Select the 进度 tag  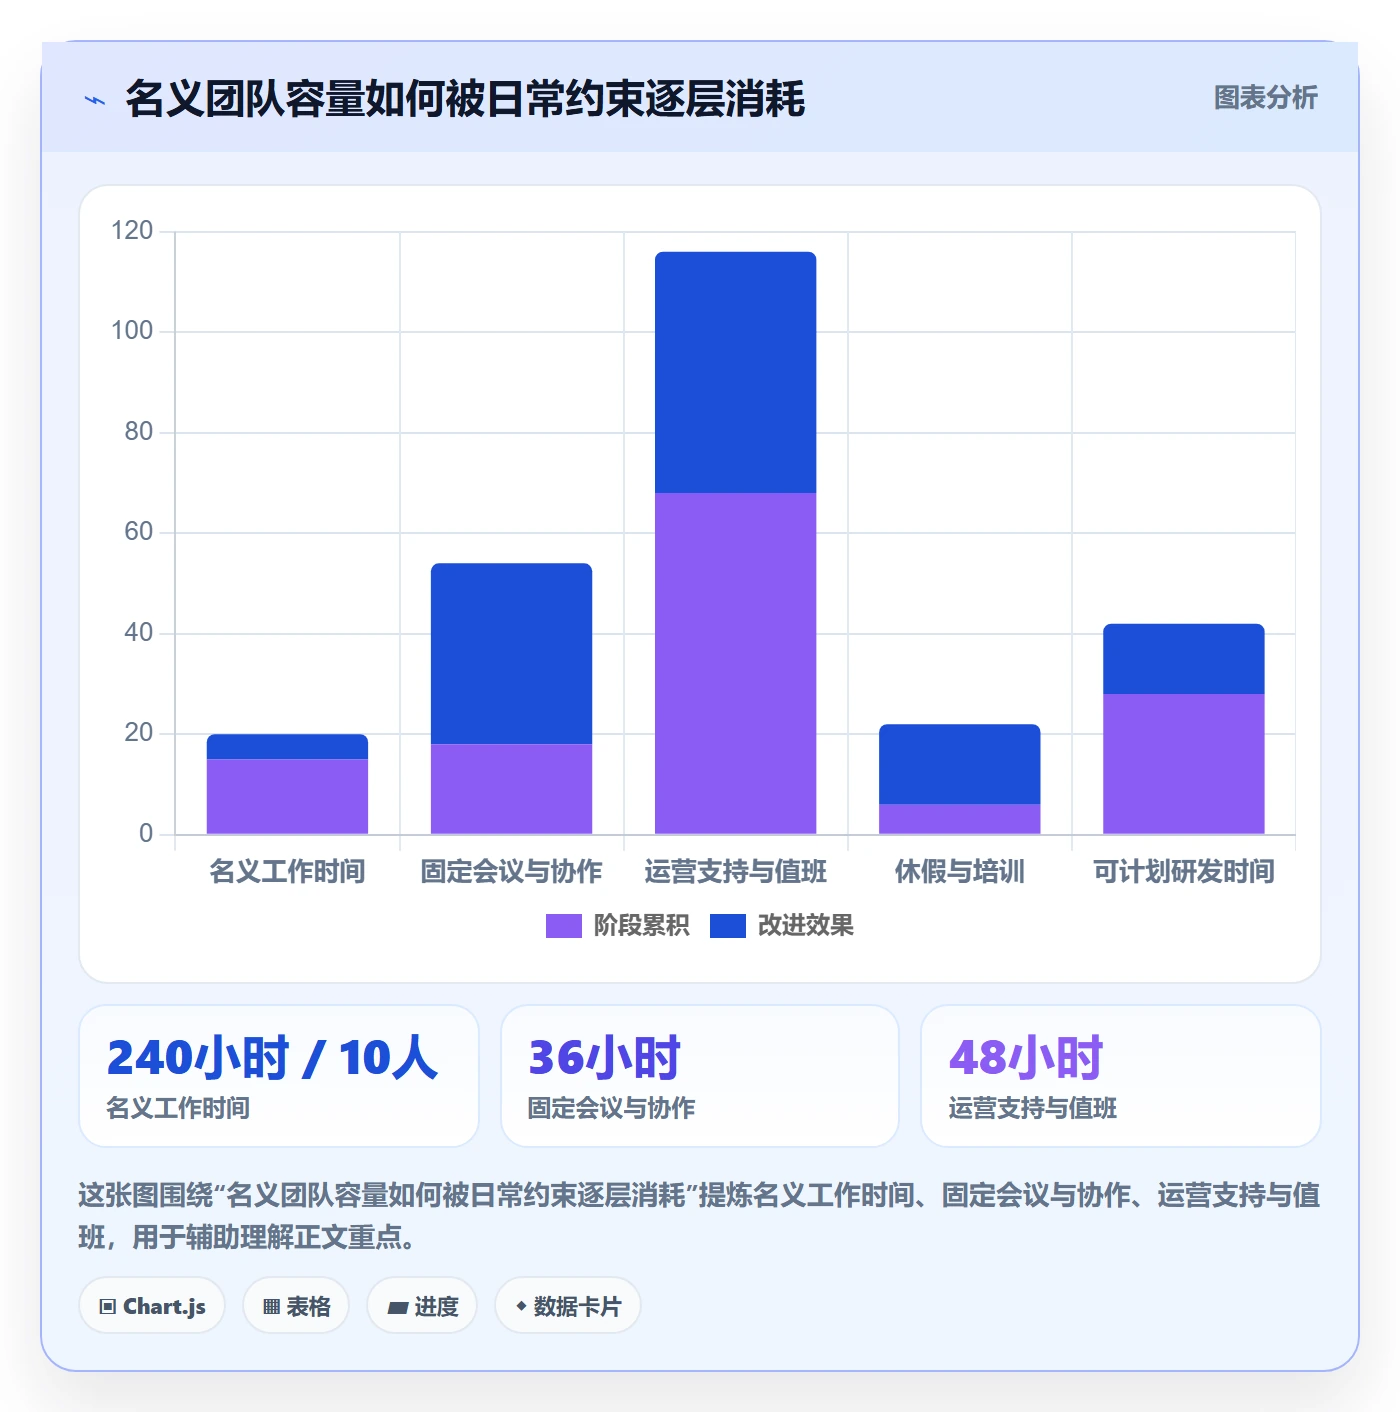(x=422, y=1306)
